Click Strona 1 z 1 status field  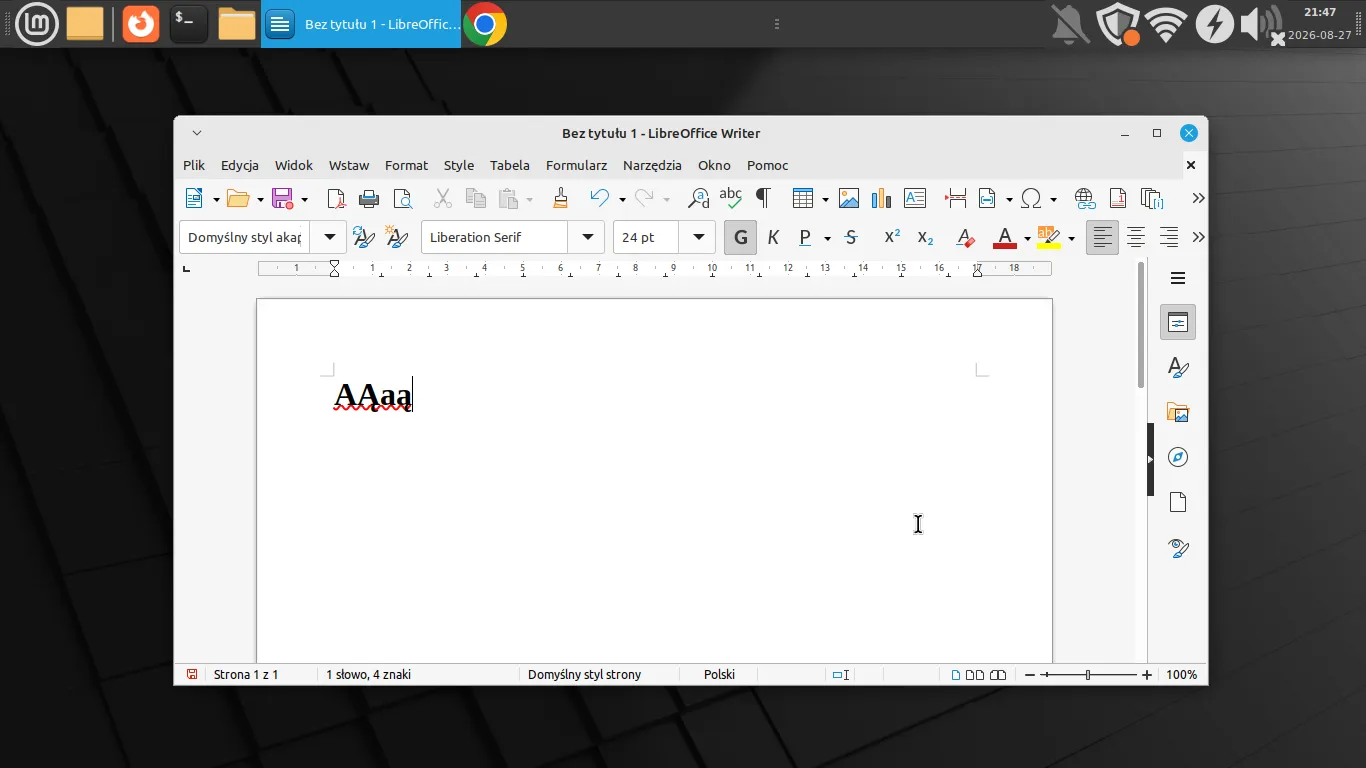246,675
